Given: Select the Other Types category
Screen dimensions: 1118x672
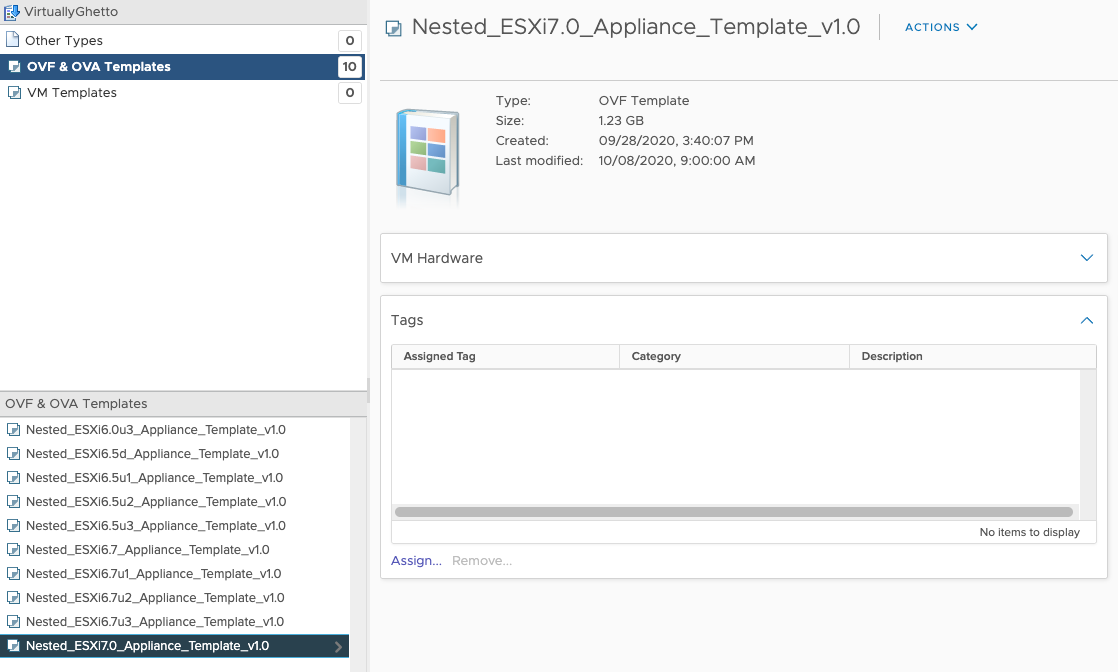Looking at the screenshot, I should 64,40.
